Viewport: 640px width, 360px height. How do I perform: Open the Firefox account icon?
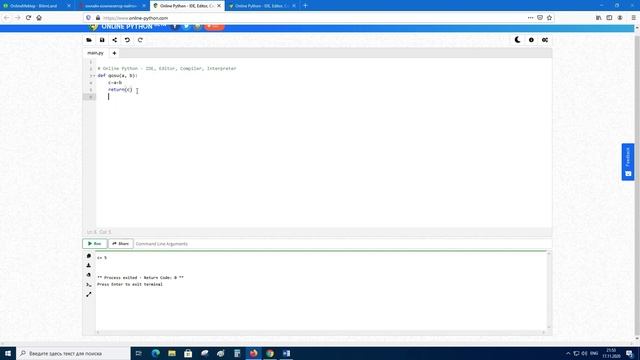click(620, 18)
